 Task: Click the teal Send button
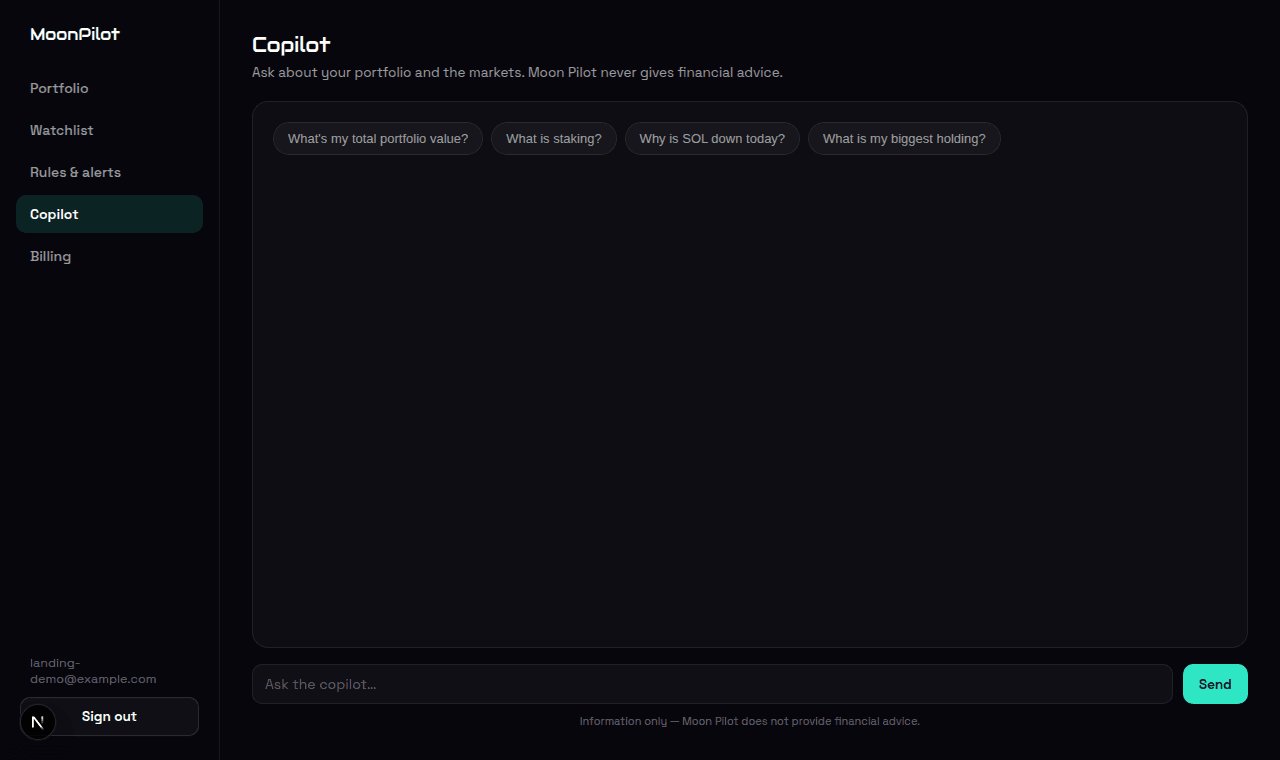(x=1215, y=684)
